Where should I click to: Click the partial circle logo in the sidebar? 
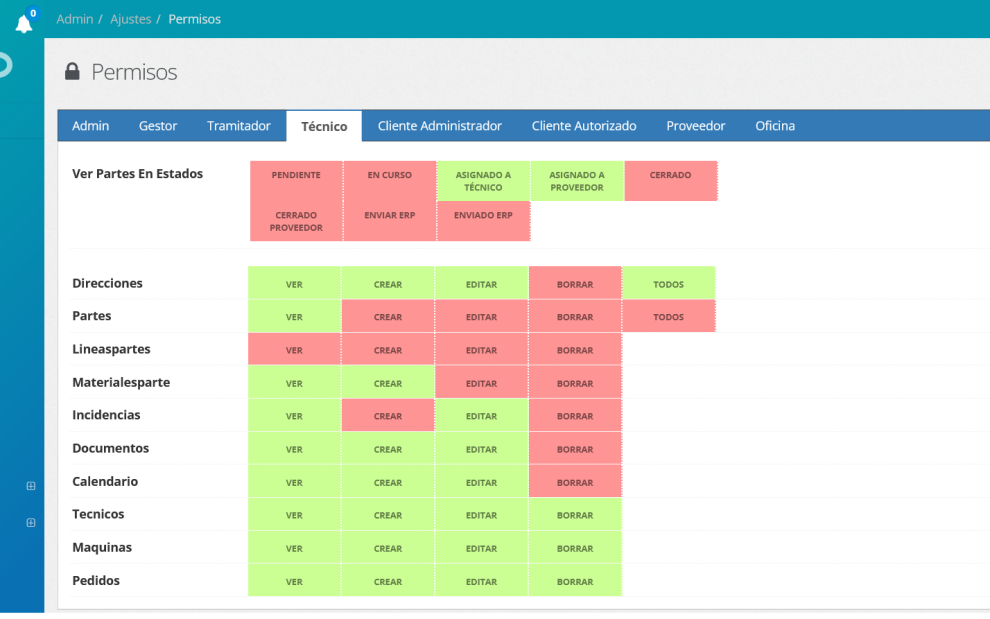pos(5,66)
